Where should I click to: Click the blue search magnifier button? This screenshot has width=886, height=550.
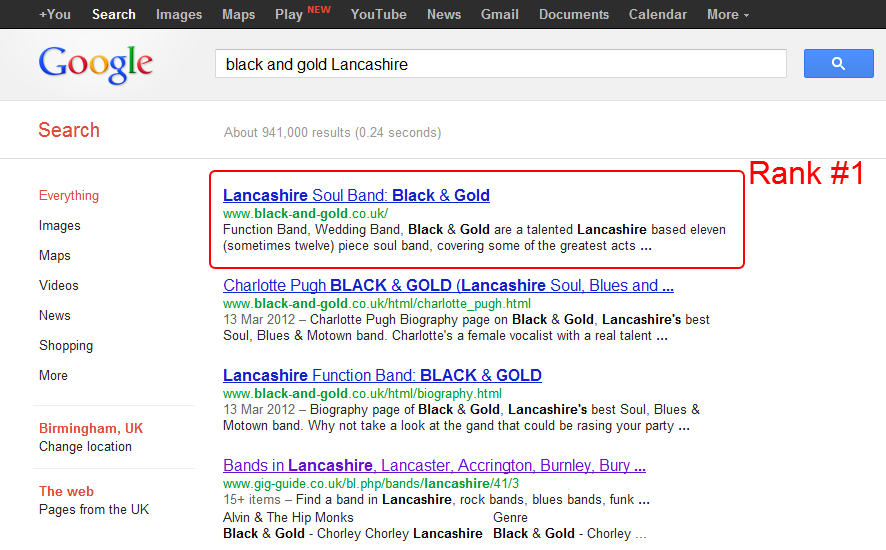click(839, 63)
